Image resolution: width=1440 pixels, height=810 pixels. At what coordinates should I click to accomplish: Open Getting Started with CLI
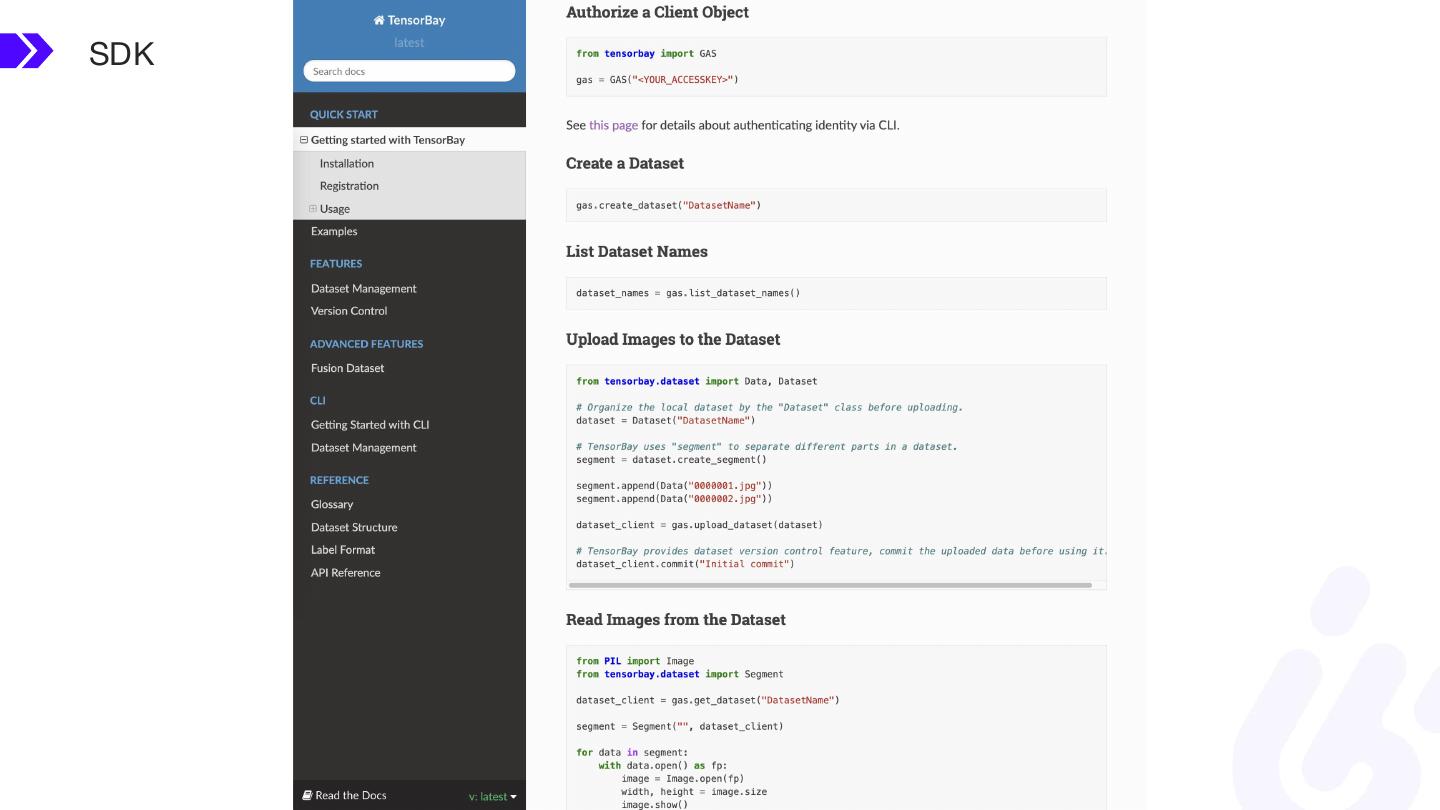pos(370,425)
